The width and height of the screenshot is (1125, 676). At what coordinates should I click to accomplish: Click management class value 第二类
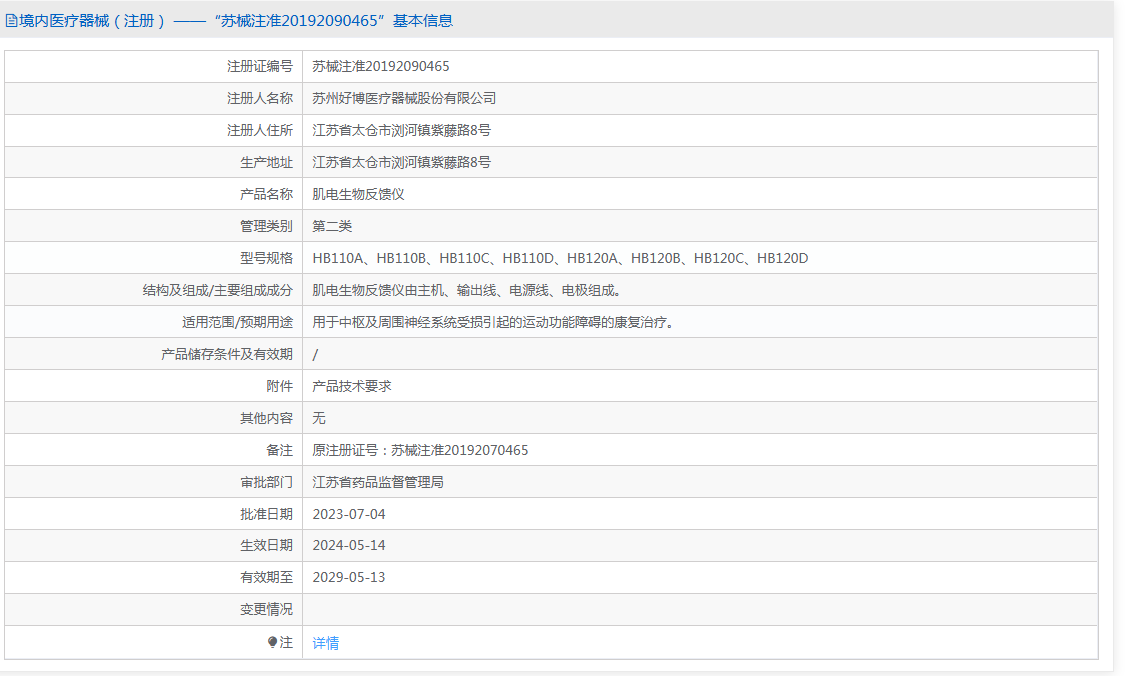(x=332, y=226)
